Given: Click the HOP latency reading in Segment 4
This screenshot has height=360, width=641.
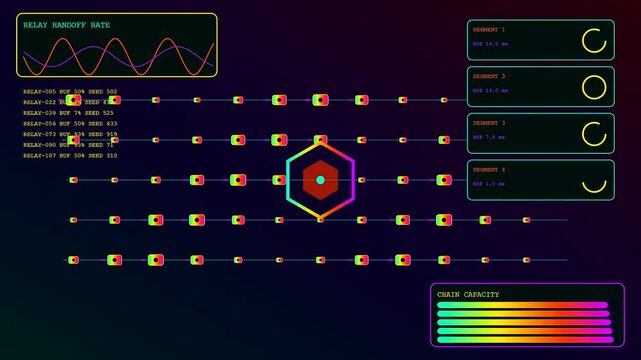Looking at the screenshot, I should pyautogui.click(x=489, y=184).
